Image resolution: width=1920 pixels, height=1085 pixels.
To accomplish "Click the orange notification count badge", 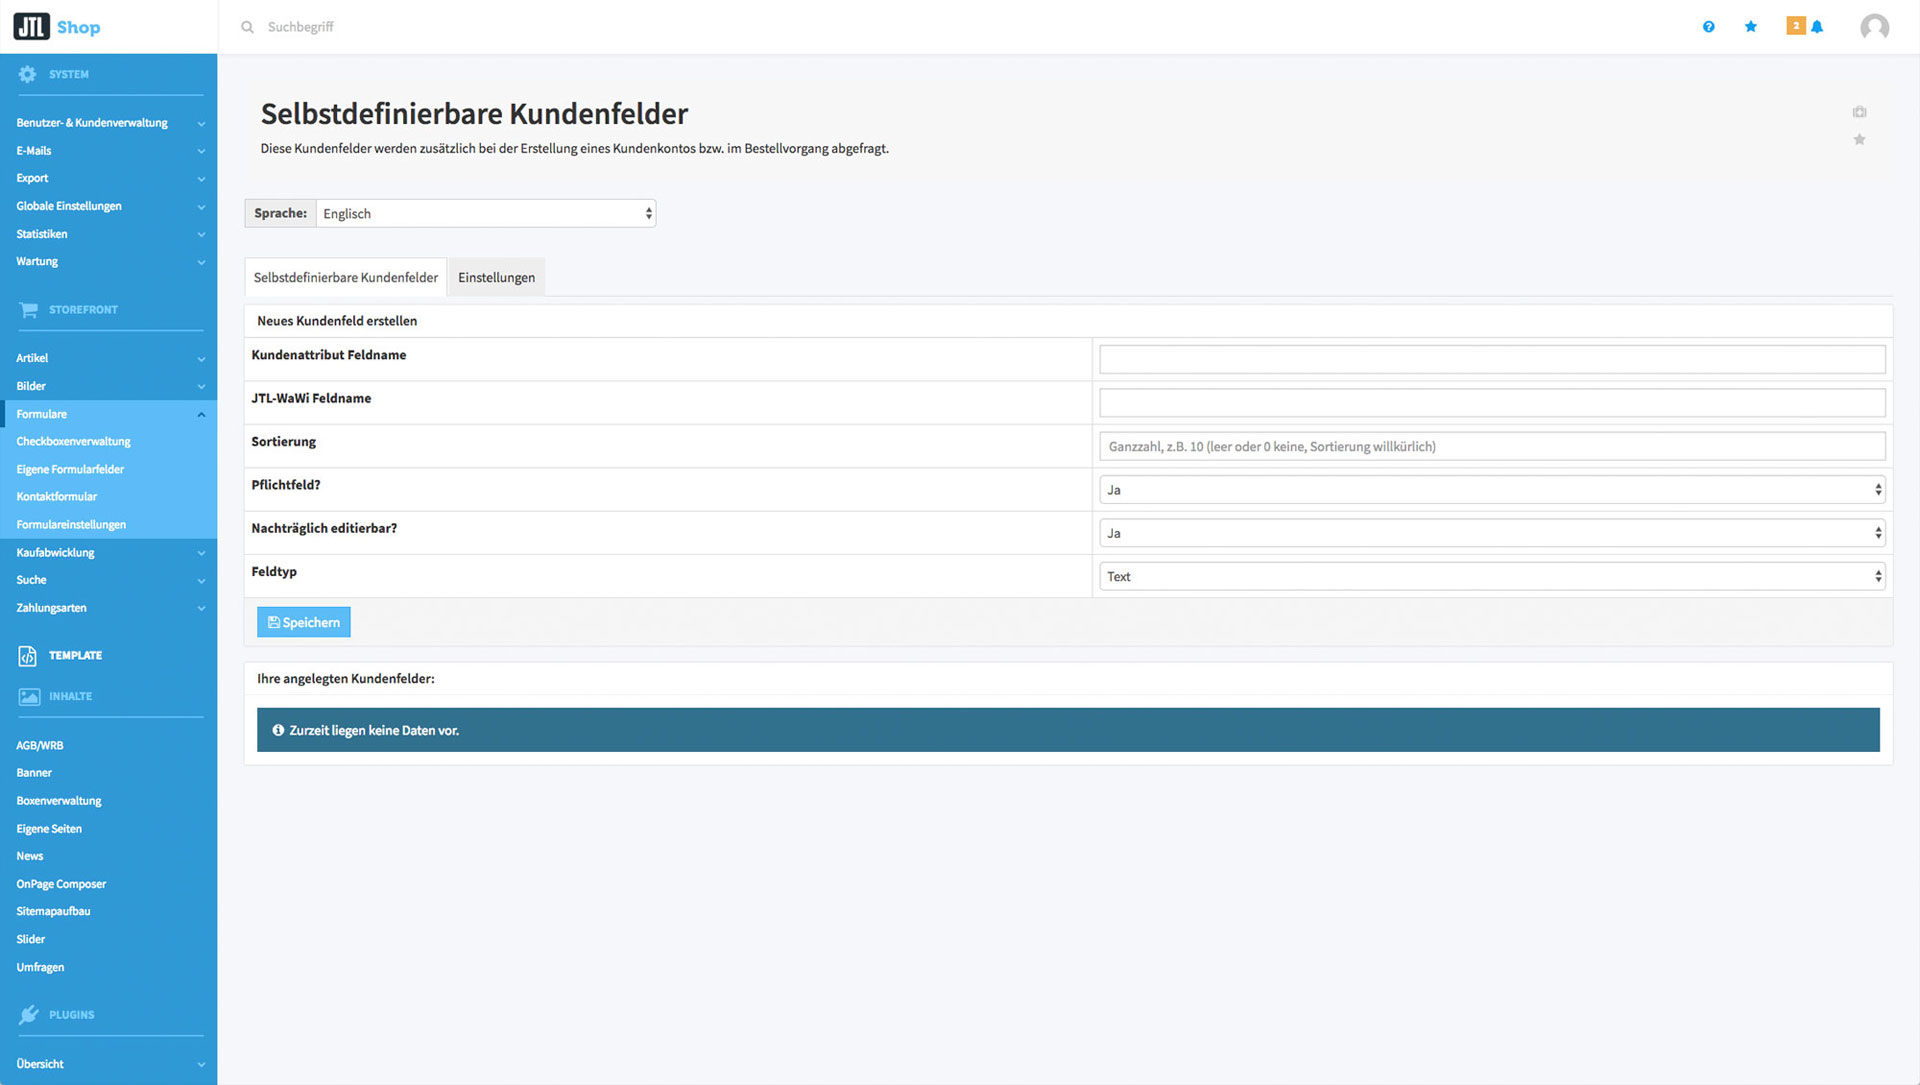I will [1796, 26].
